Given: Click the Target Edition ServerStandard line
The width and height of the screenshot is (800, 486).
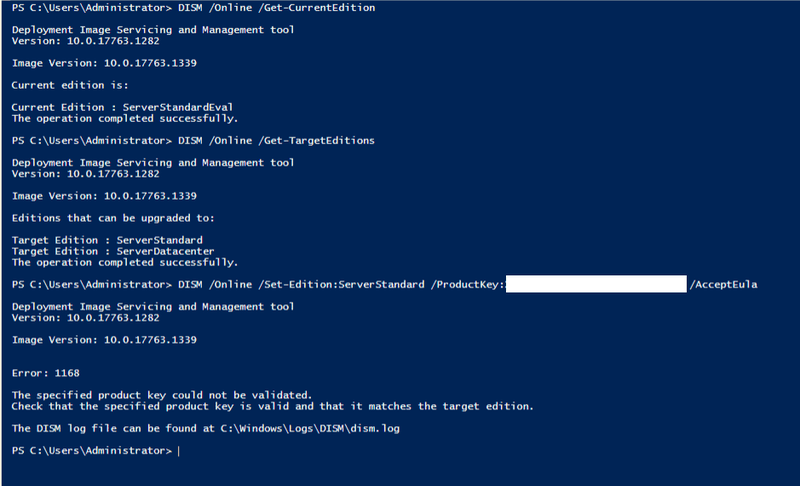Looking at the screenshot, I should point(107,240).
